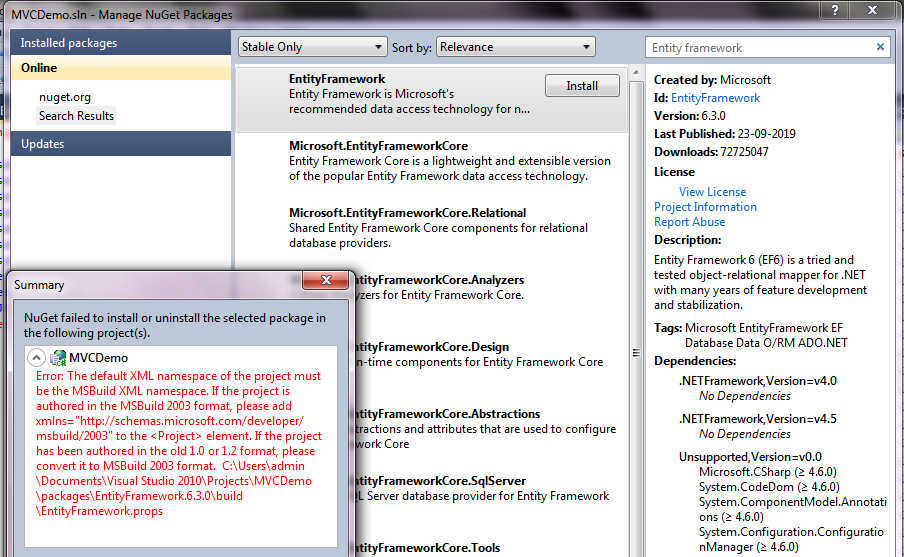Click System.CodeDom (≥ 4.6.0) dependency
Viewport: 904px width, 557px height.
tap(769, 487)
